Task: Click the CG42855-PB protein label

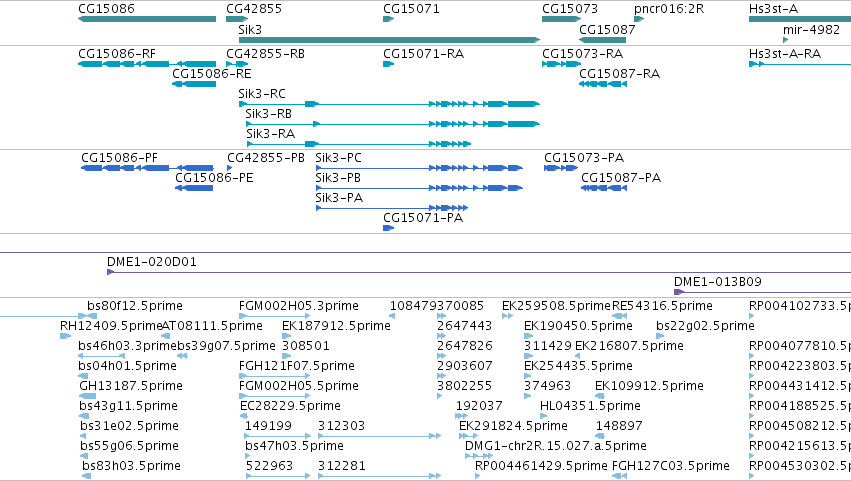Action: coord(266,158)
